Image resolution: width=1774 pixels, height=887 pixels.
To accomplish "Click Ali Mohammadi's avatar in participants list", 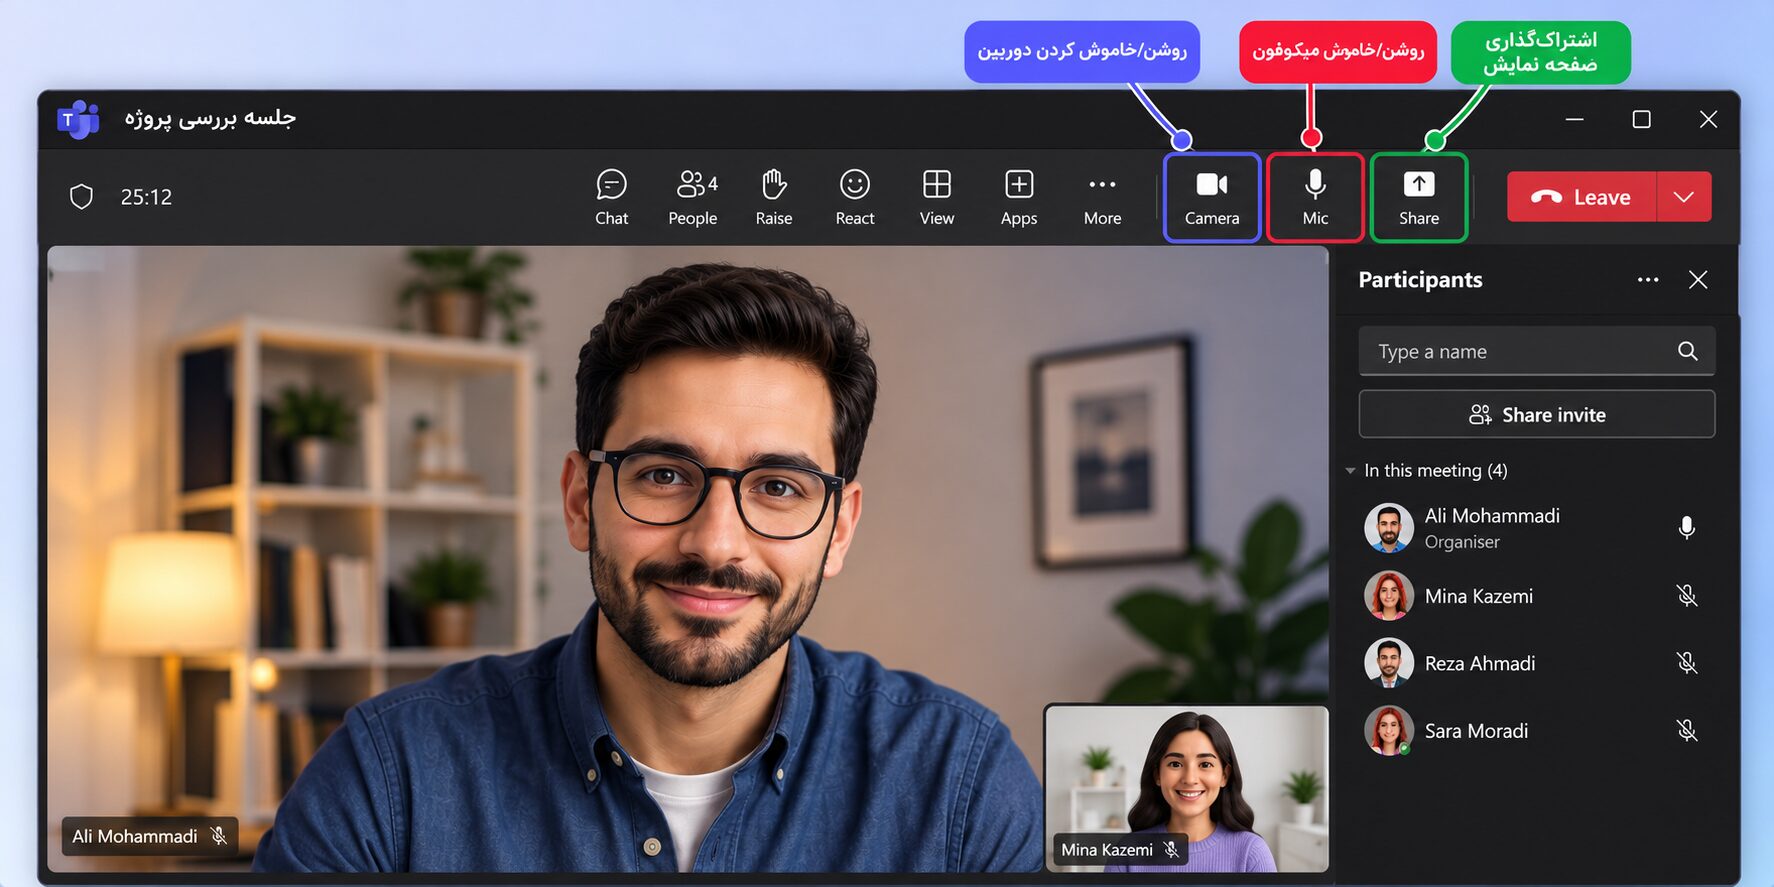I will pos(1389,528).
